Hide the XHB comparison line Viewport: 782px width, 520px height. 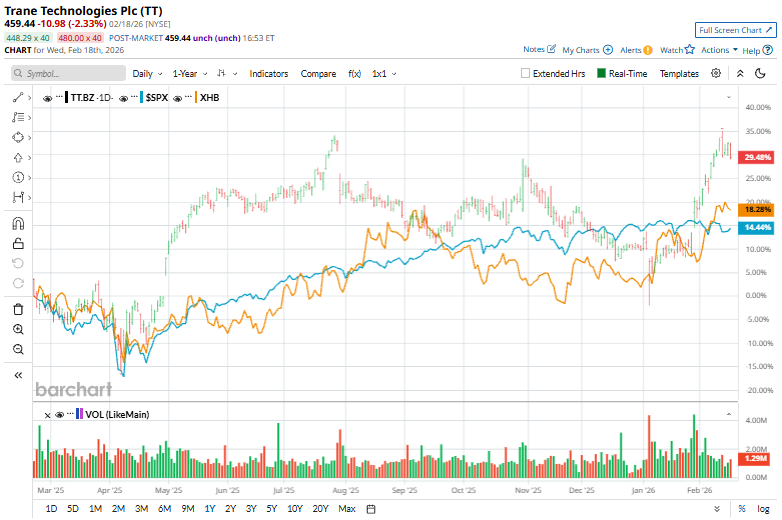click(177, 98)
